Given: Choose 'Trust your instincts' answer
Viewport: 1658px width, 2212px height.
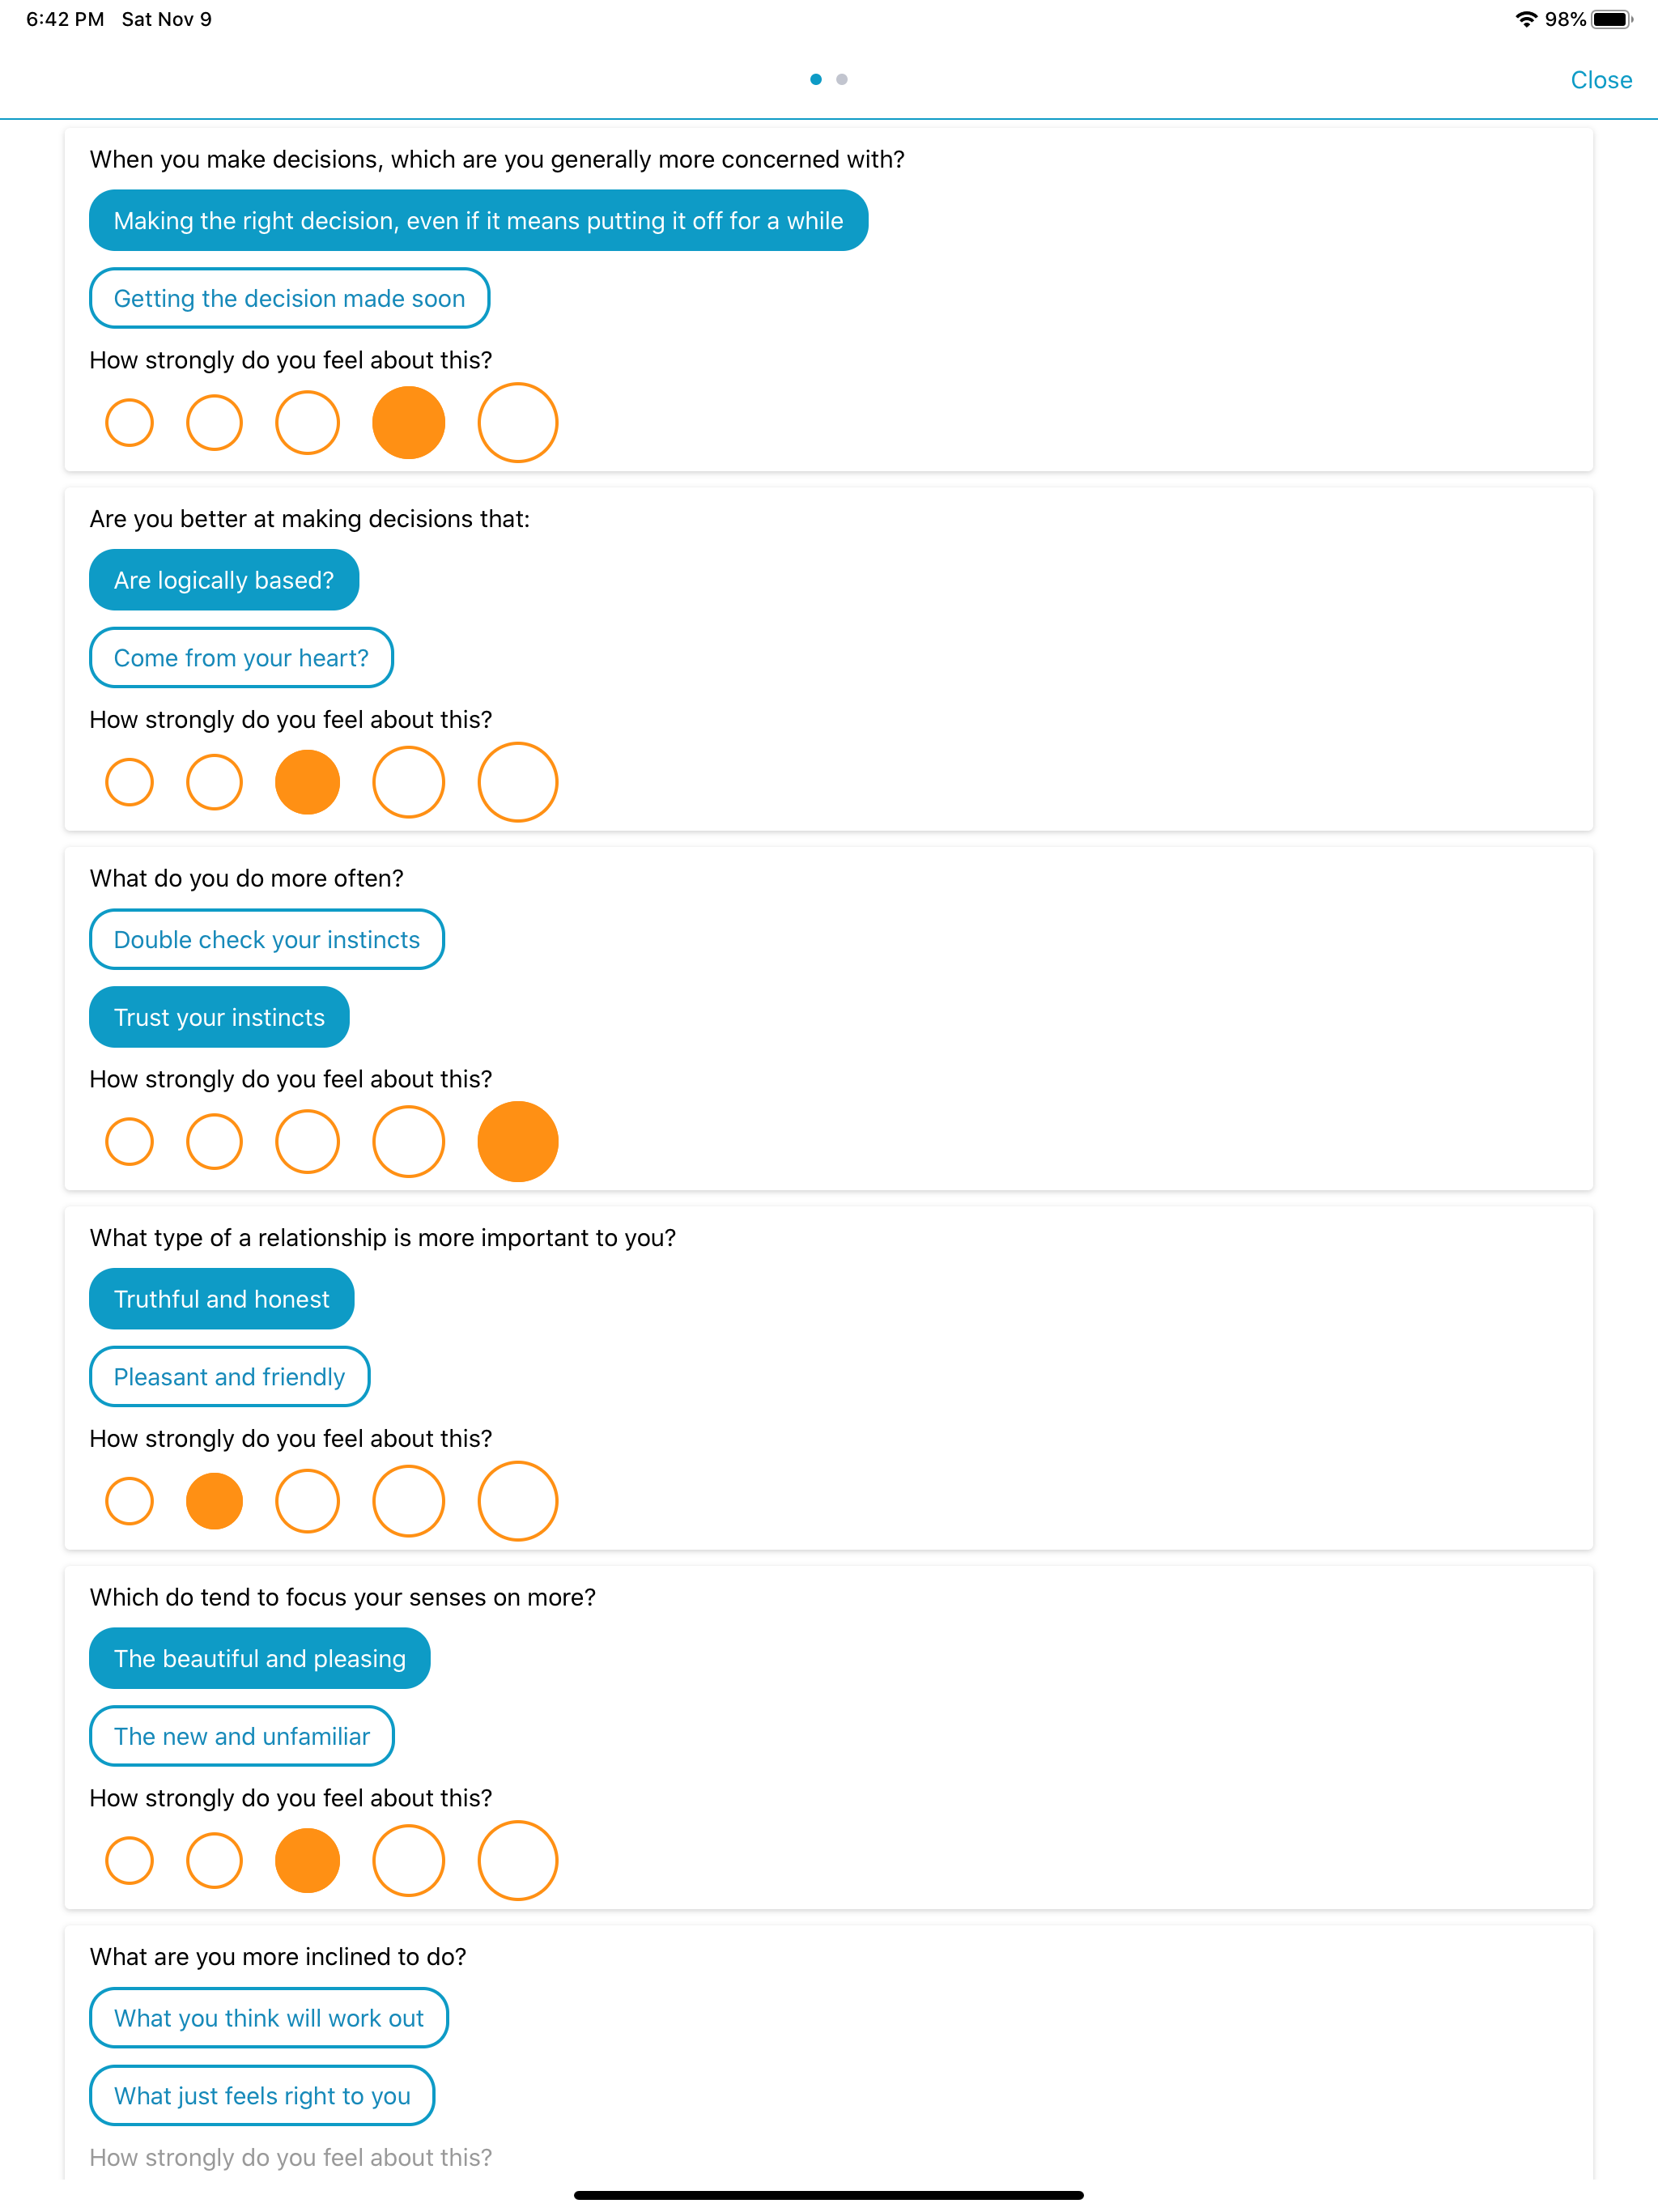Looking at the screenshot, I should coord(219,1017).
